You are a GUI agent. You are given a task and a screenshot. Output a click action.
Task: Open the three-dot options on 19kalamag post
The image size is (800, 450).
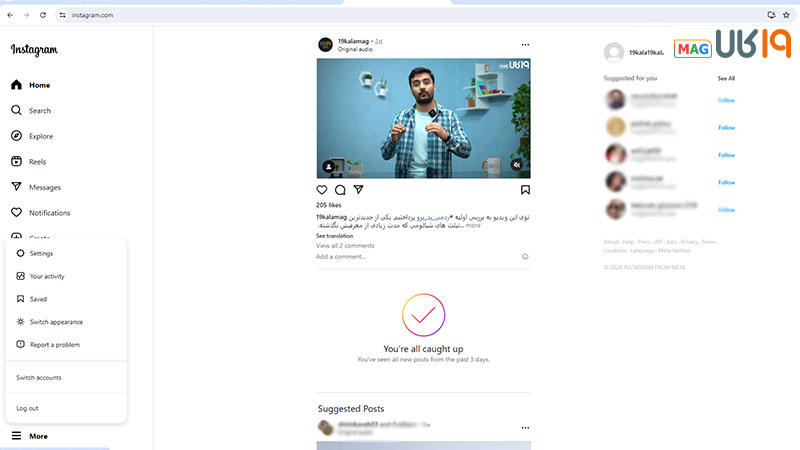[x=525, y=45]
